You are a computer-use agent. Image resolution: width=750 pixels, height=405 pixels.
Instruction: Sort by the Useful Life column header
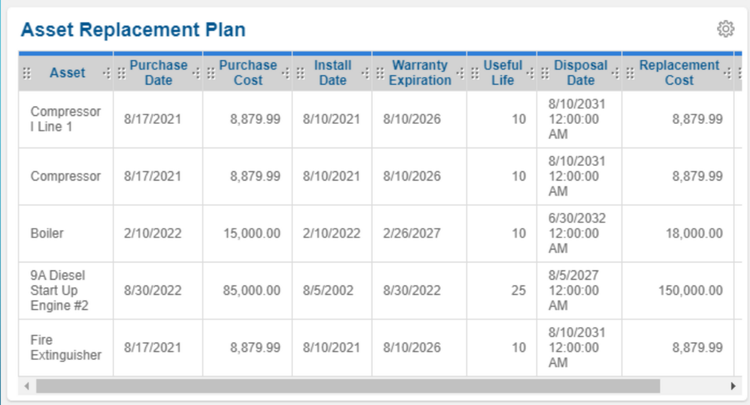[x=502, y=73]
